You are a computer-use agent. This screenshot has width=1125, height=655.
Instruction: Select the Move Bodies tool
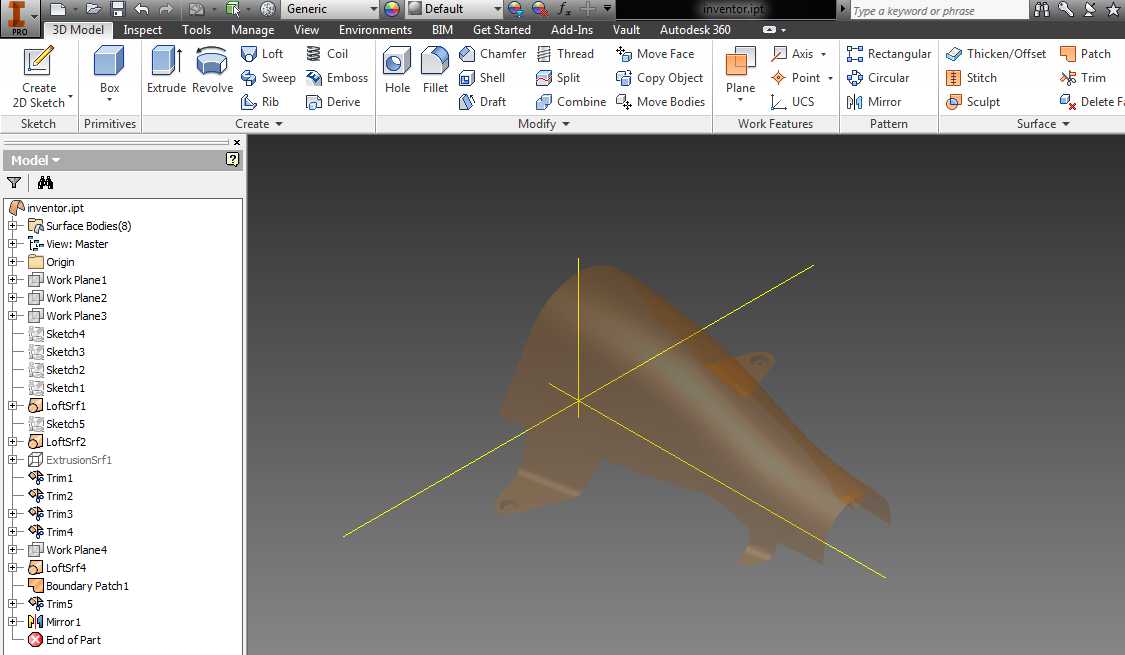pyautogui.click(x=660, y=102)
